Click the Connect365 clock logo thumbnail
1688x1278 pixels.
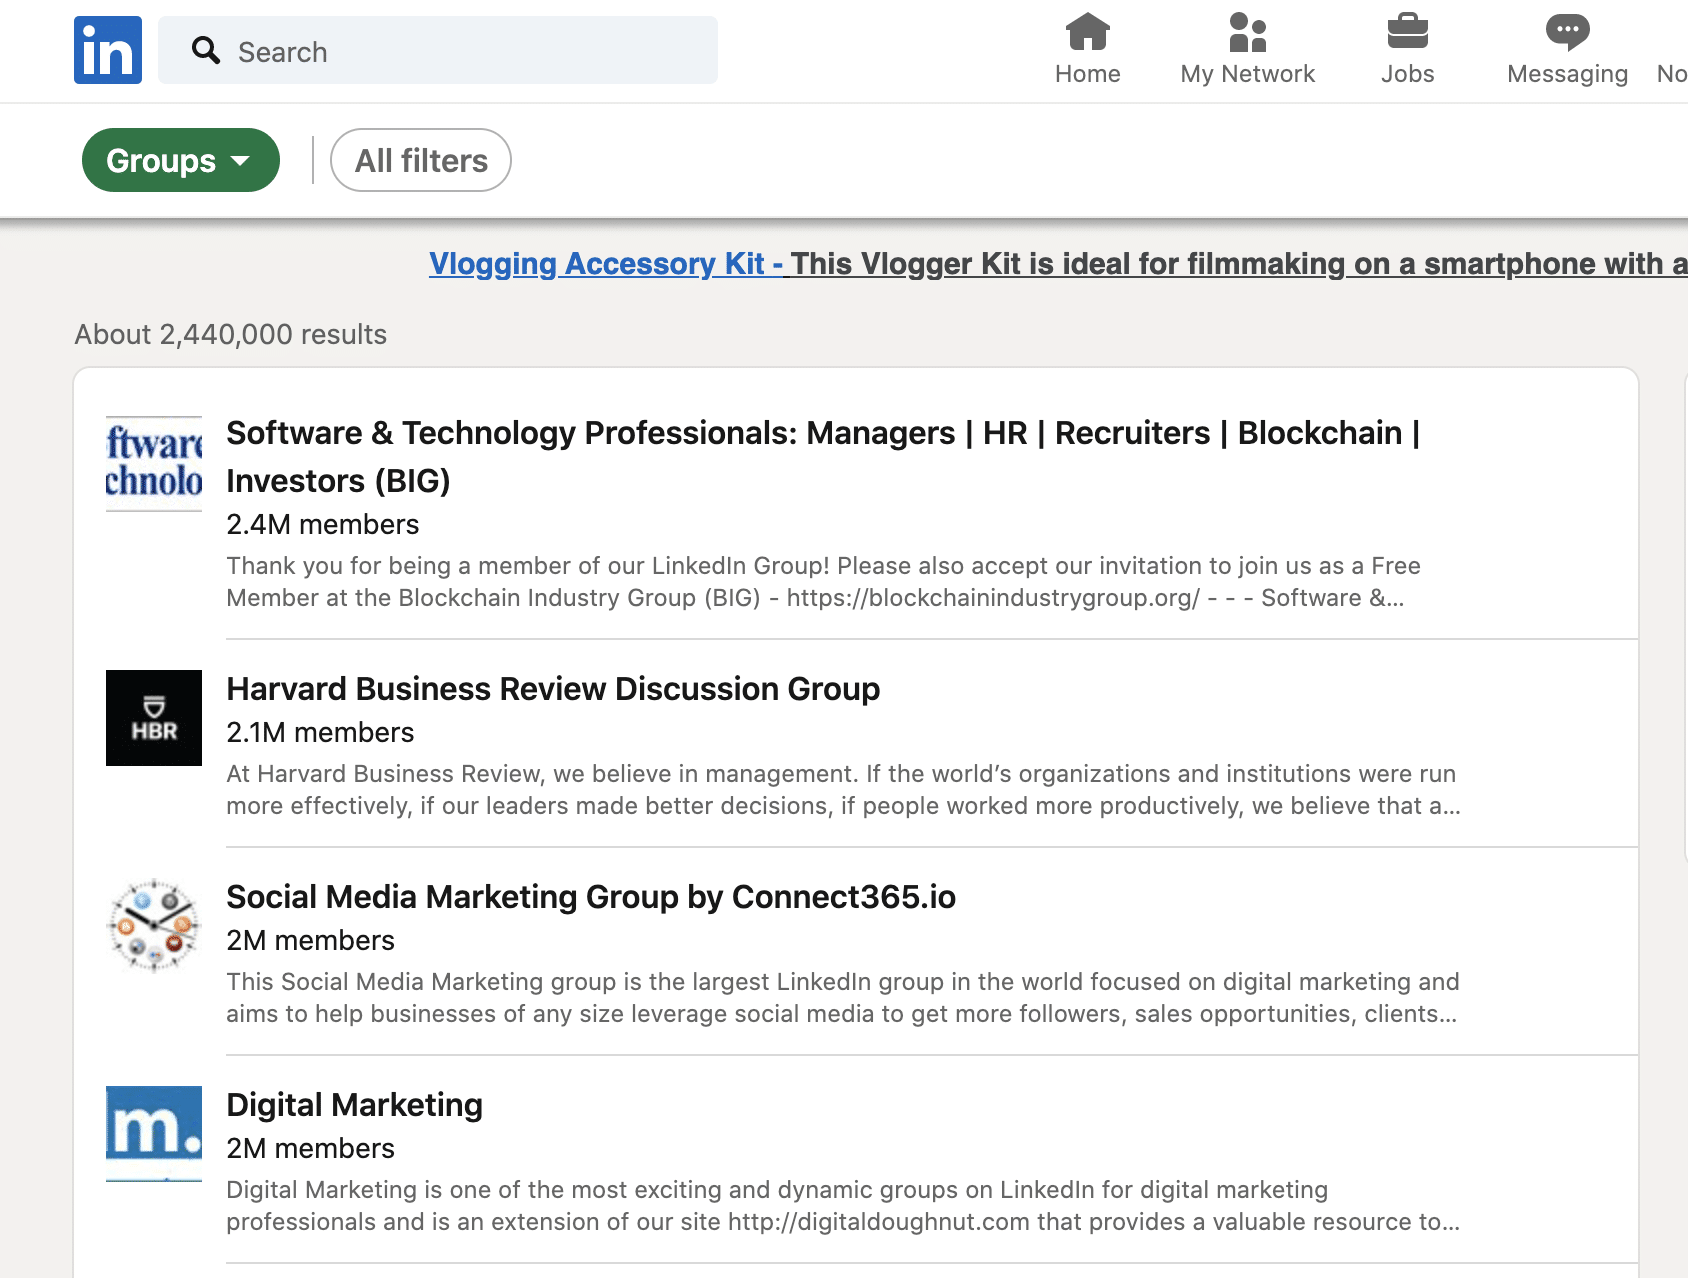coord(154,926)
